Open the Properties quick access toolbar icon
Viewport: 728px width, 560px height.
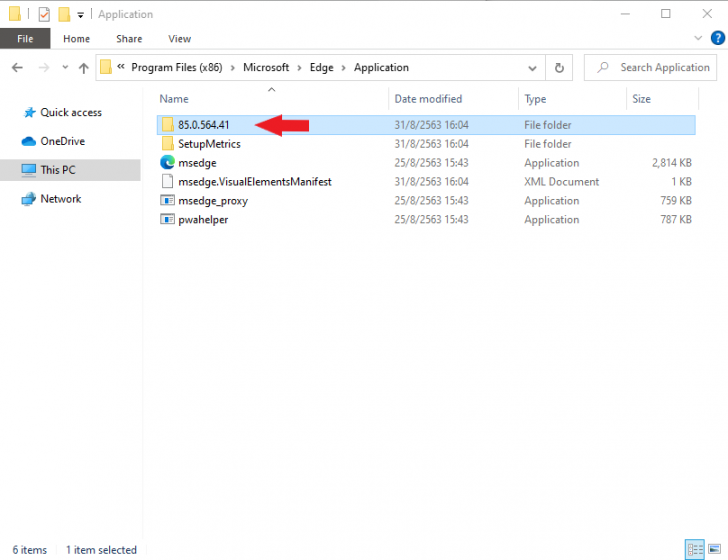click(44, 14)
